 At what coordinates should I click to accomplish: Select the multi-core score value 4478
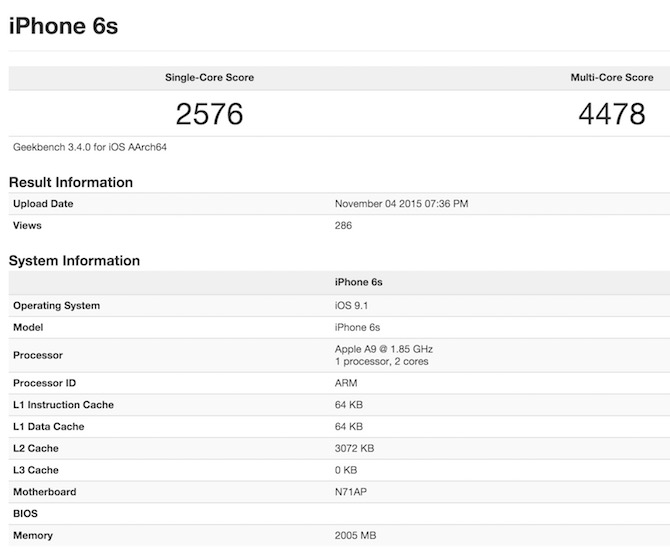[611, 114]
